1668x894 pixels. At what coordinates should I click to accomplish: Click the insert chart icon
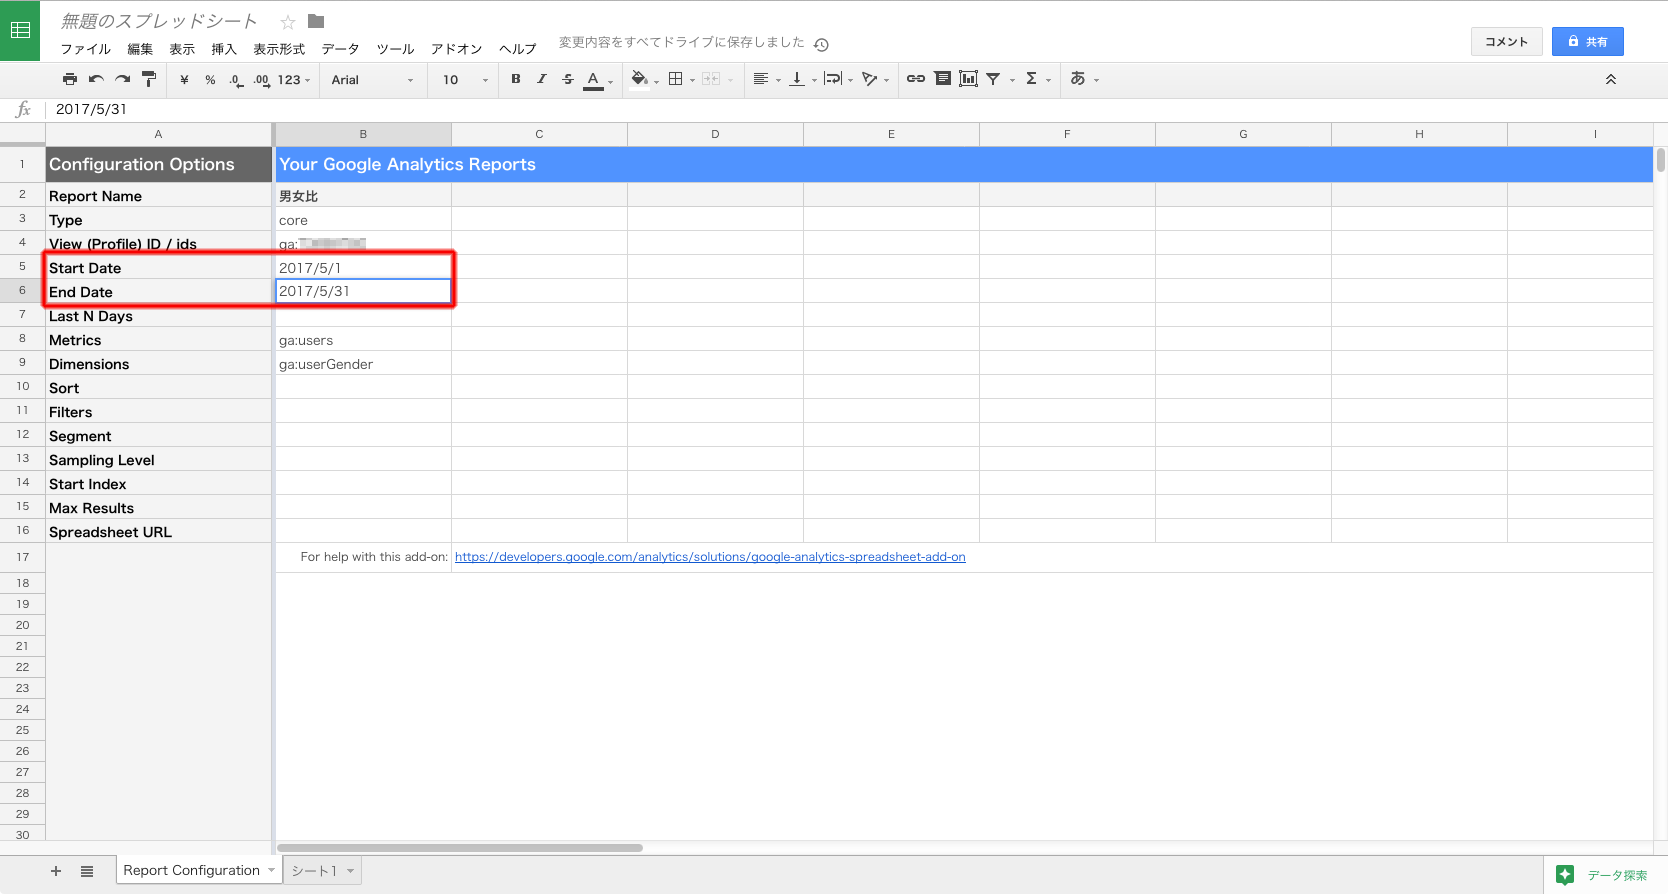[968, 79]
